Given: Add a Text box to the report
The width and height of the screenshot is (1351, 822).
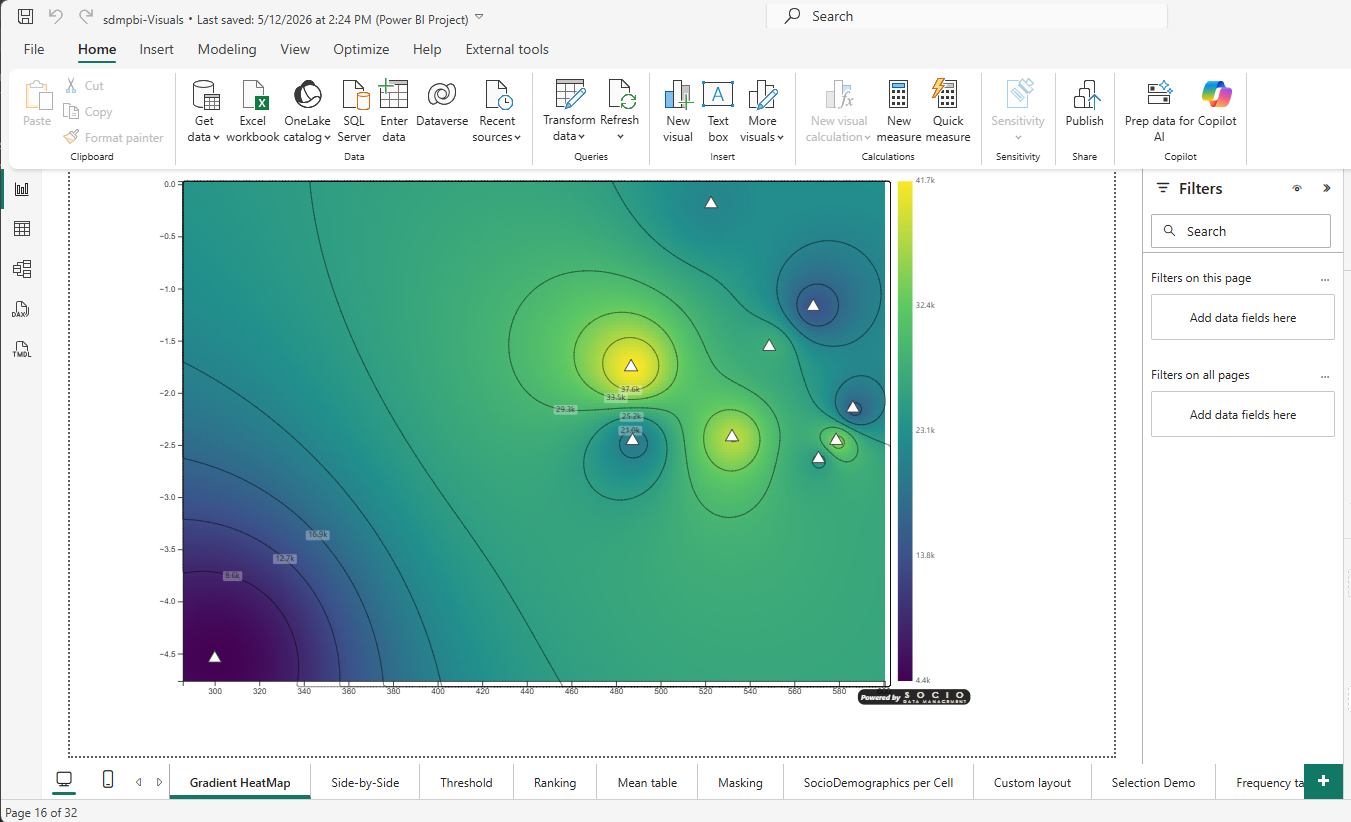Looking at the screenshot, I should tap(718, 111).
